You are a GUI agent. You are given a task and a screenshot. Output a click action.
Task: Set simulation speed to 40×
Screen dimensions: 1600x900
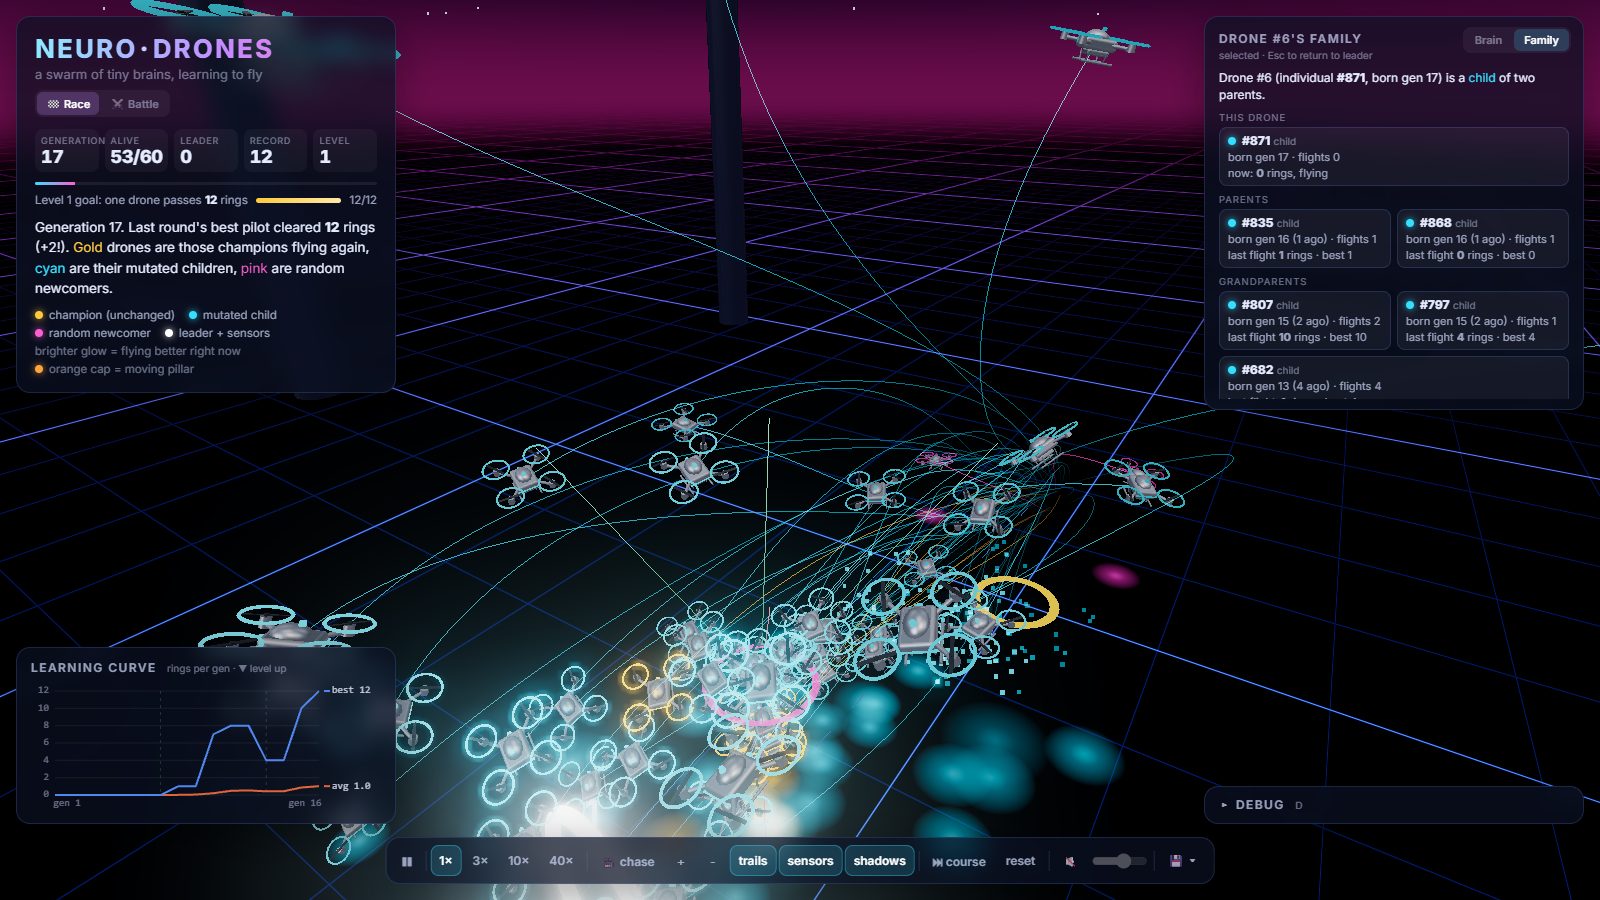(561, 861)
